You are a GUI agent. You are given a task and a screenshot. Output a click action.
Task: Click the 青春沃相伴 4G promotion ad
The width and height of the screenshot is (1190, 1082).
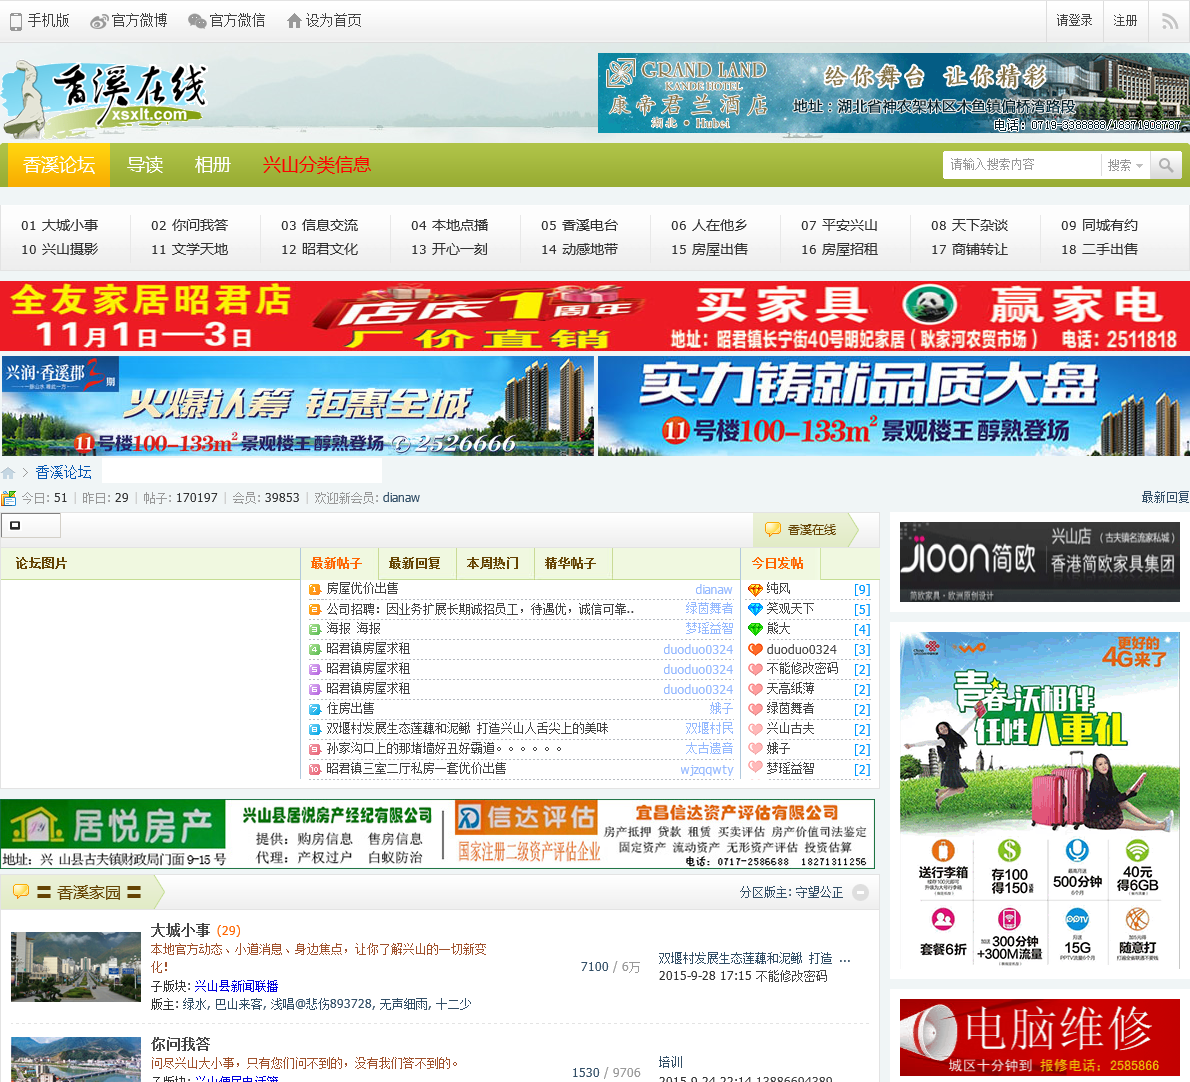(x=1040, y=801)
